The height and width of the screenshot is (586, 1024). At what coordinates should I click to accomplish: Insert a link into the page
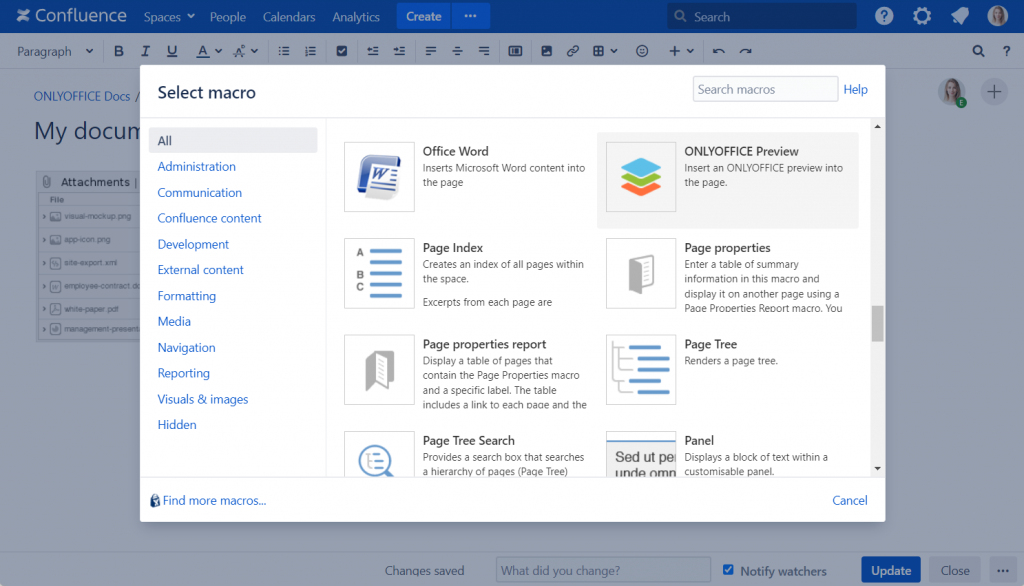tap(572, 50)
